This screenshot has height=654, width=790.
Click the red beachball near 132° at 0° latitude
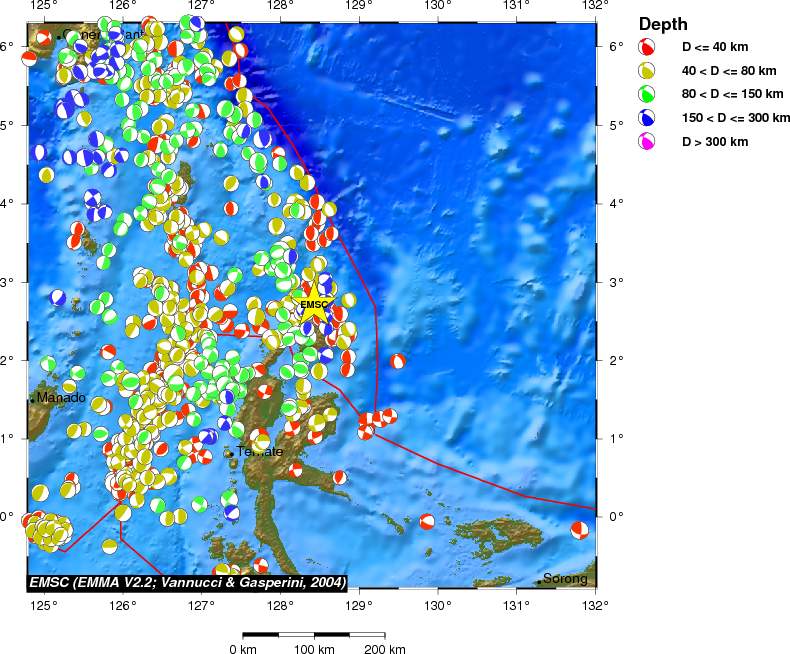tap(579, 530)
